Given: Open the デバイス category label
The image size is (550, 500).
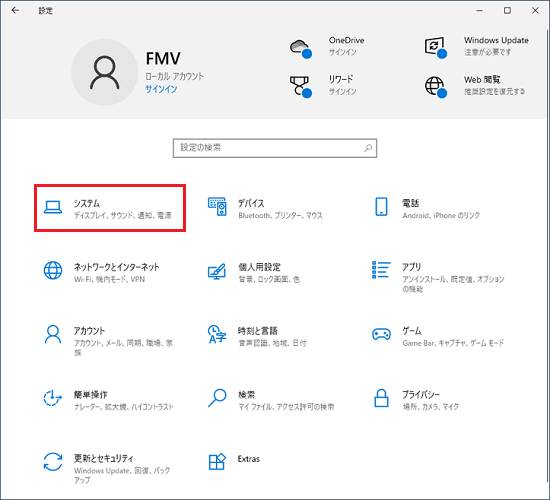Looking at the screenshot, I should (251, 203).
